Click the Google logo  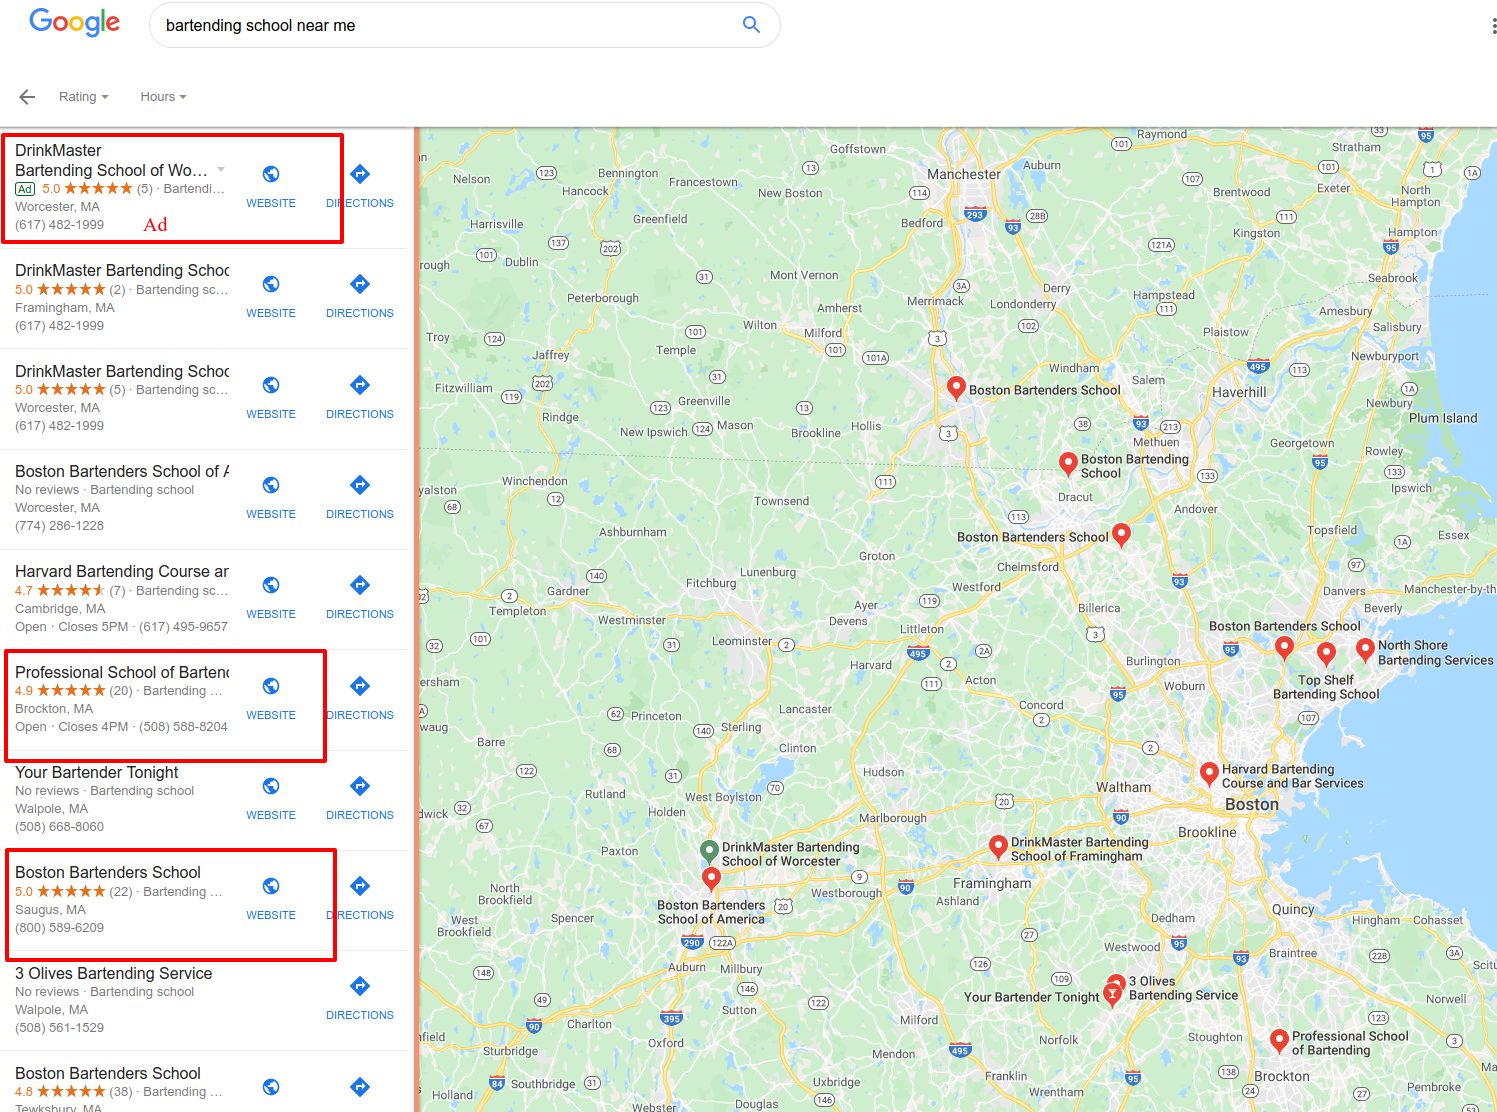(x=75, y=22)
